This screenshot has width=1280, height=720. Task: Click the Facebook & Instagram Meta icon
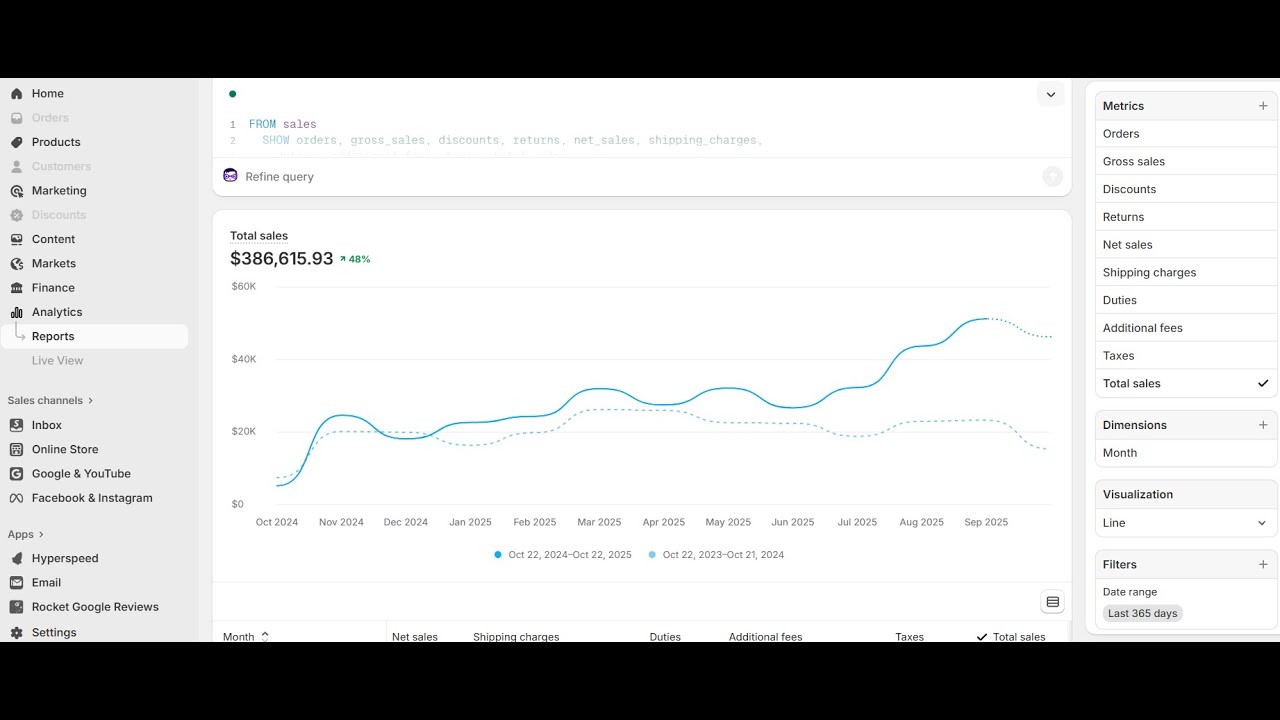click(16, 498)
